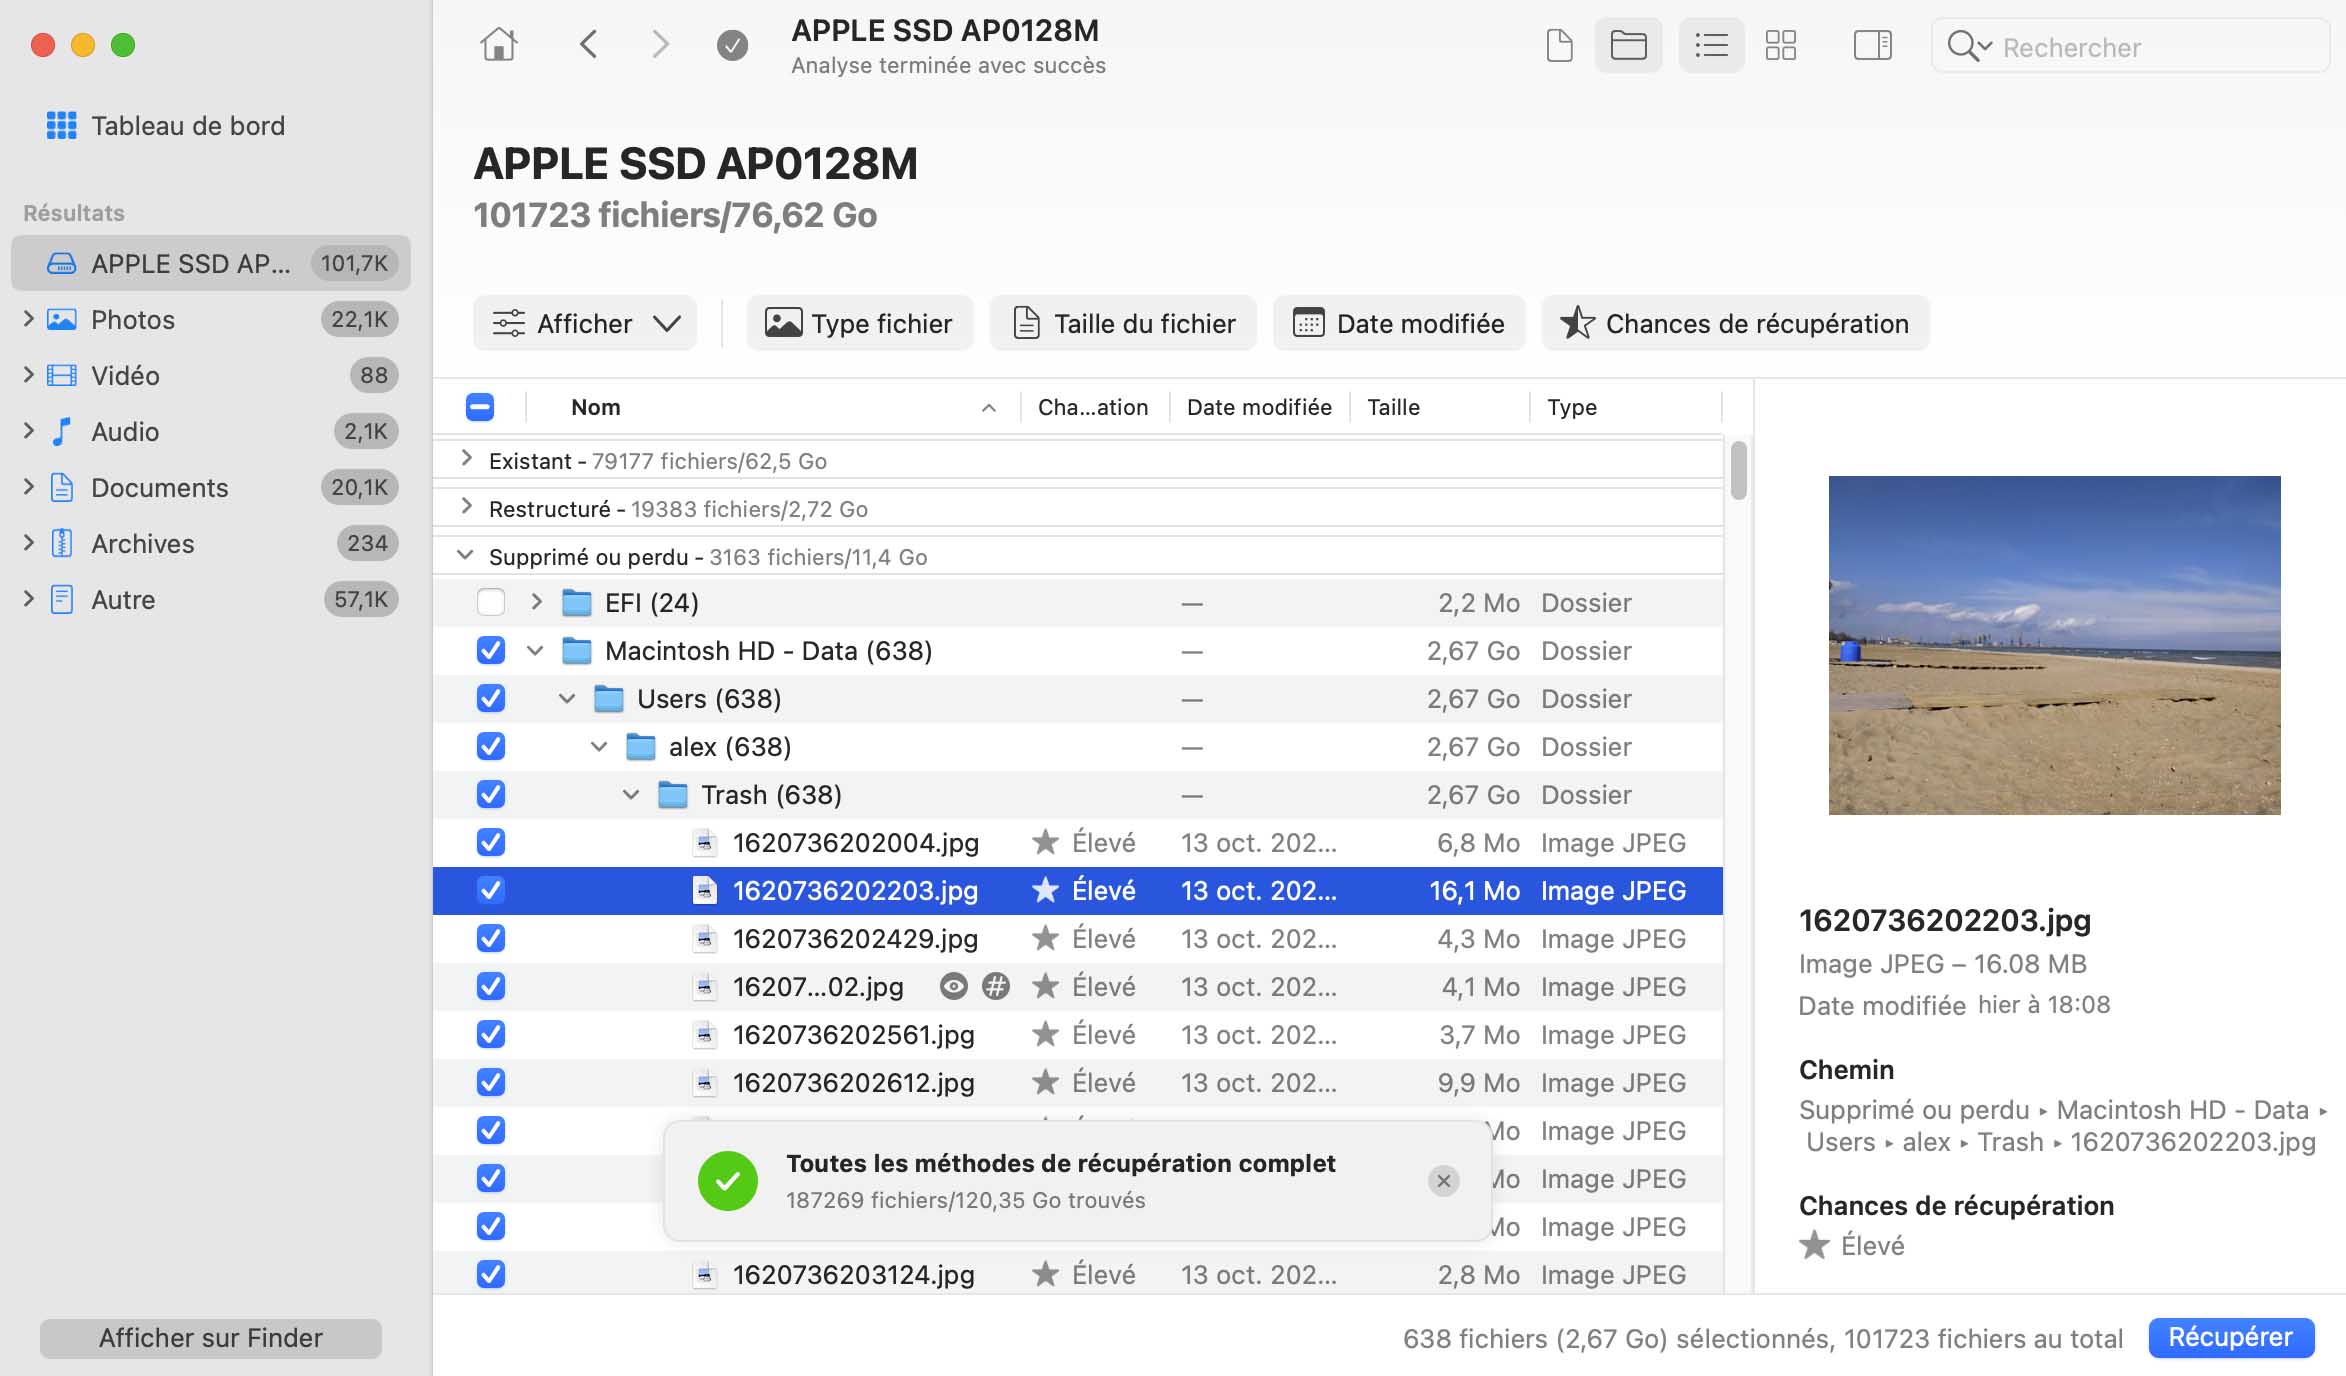Uncheck Macintosh HD - Data checkbox

pos(491,650)
